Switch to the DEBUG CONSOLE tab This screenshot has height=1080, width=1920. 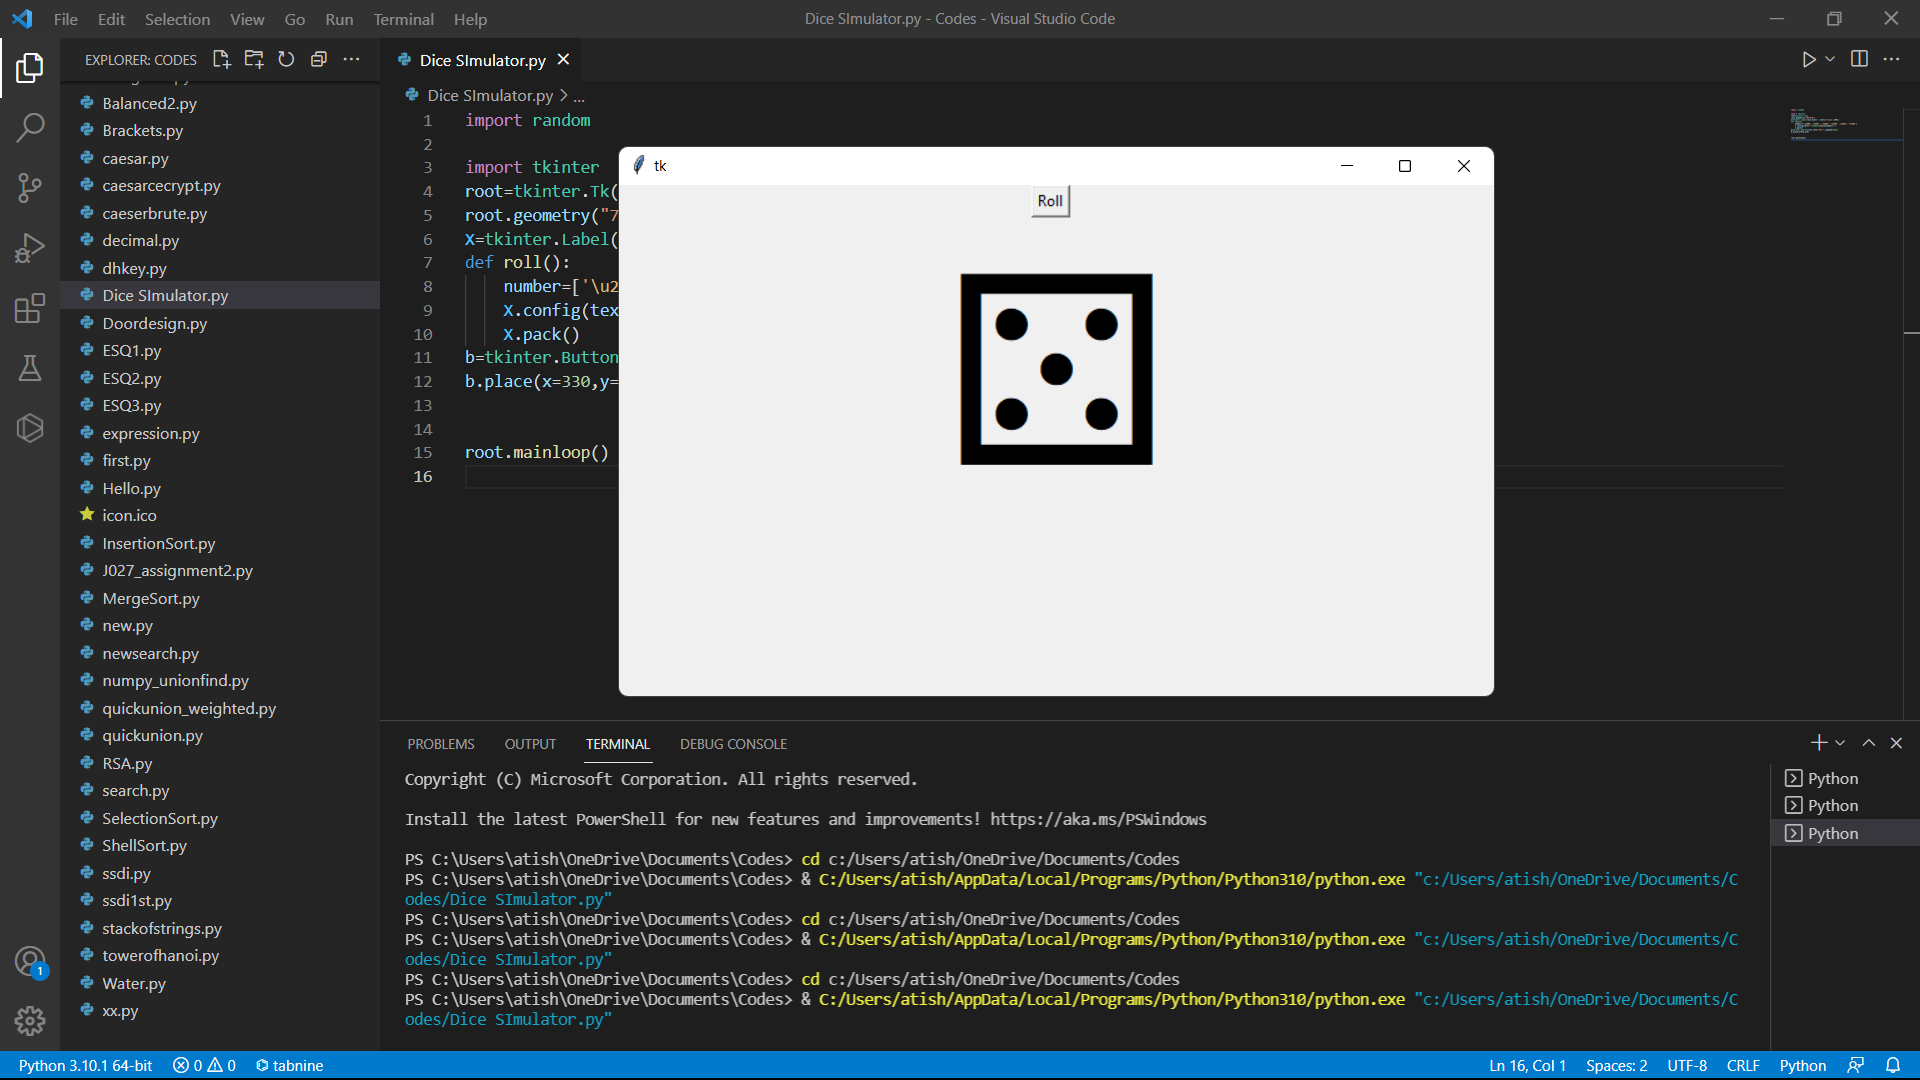(x=733, y=743)
